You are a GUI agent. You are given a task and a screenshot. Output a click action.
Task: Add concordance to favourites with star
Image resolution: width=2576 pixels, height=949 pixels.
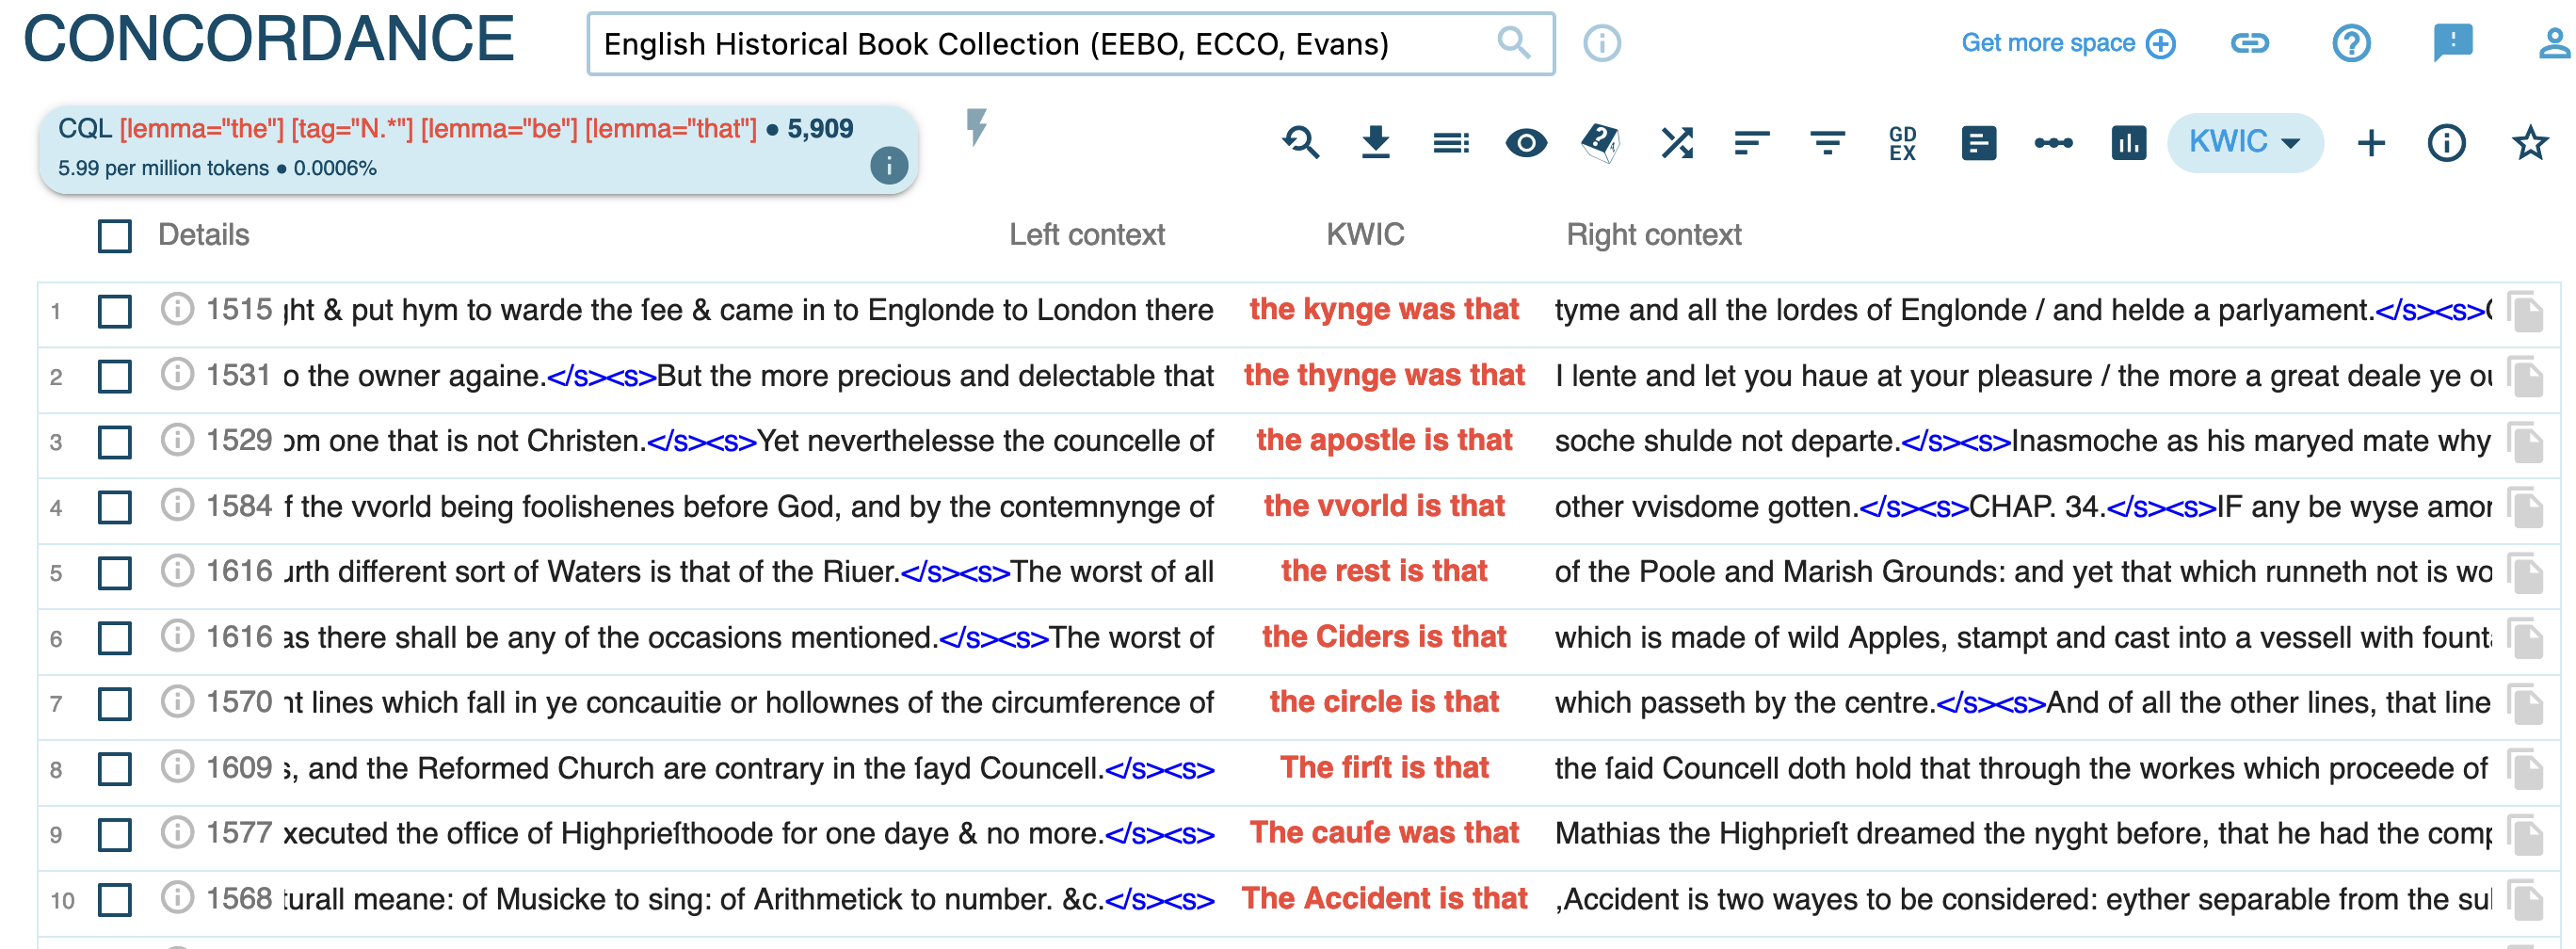click(x=2529, y=143)
